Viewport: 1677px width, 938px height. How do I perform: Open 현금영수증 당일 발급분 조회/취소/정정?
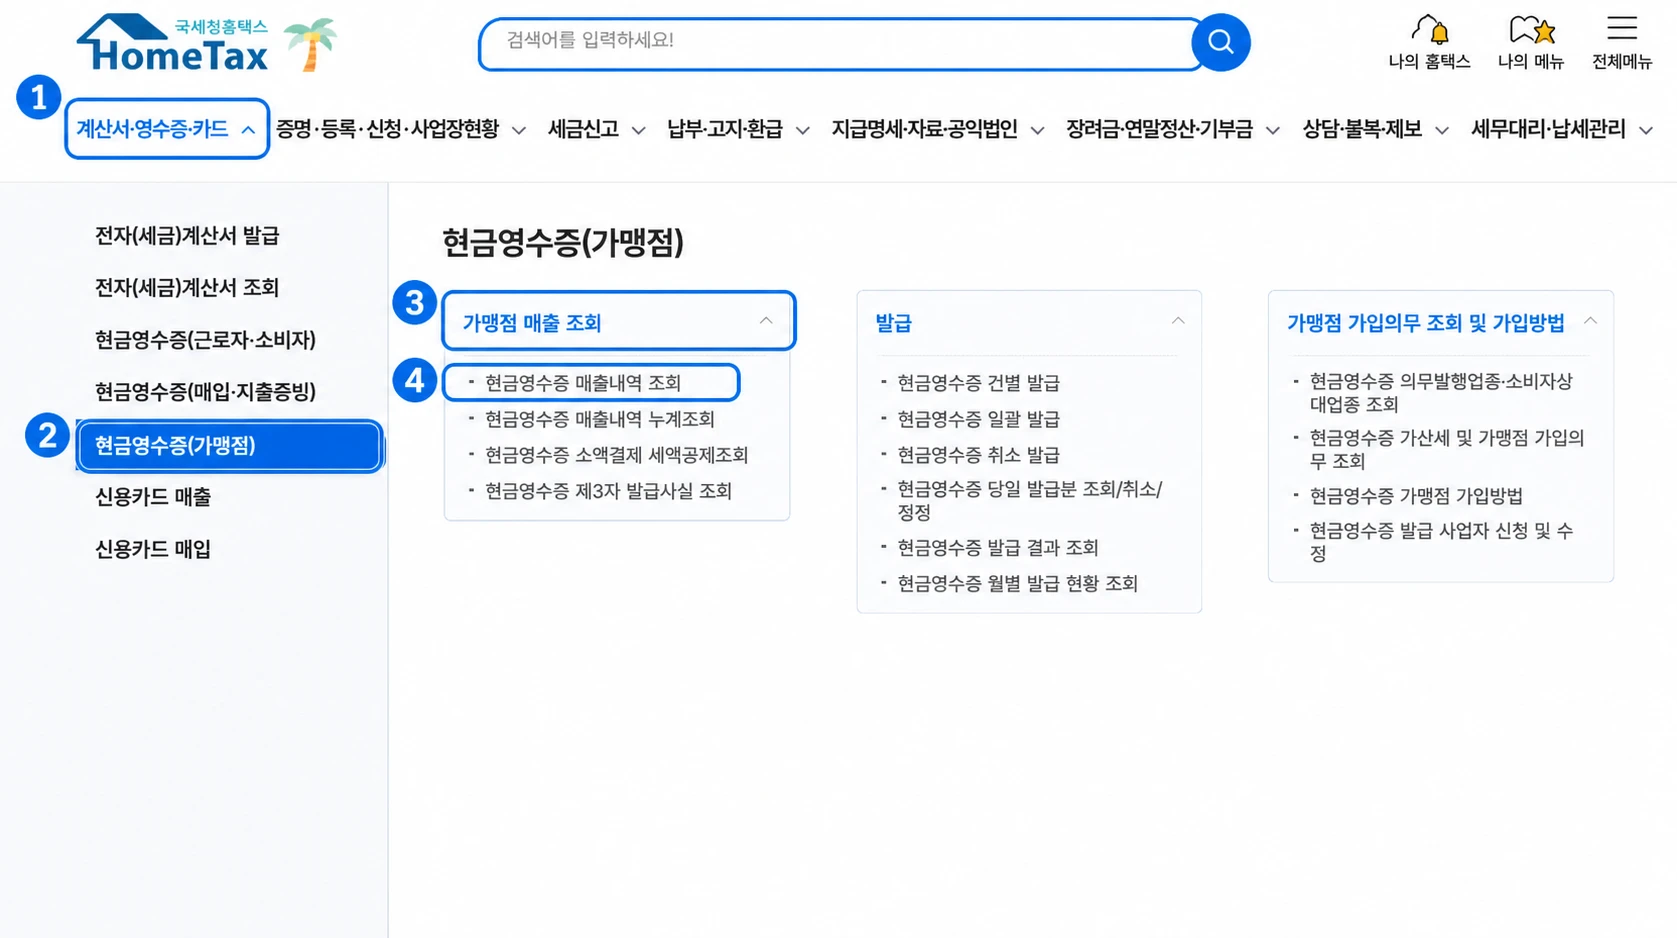point(1029,501)
